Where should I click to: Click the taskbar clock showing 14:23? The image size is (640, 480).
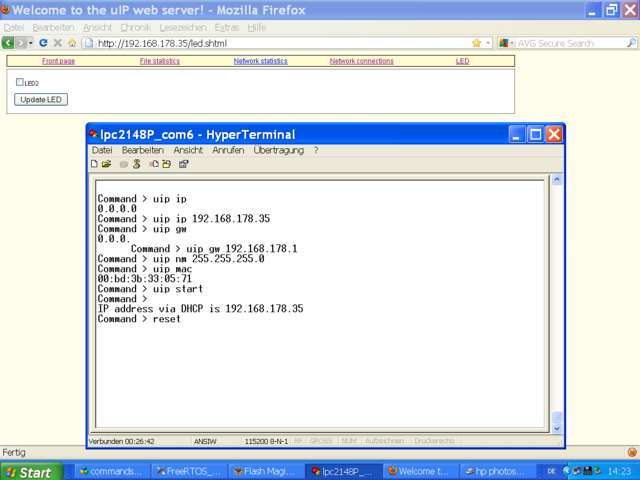(619, 472)
